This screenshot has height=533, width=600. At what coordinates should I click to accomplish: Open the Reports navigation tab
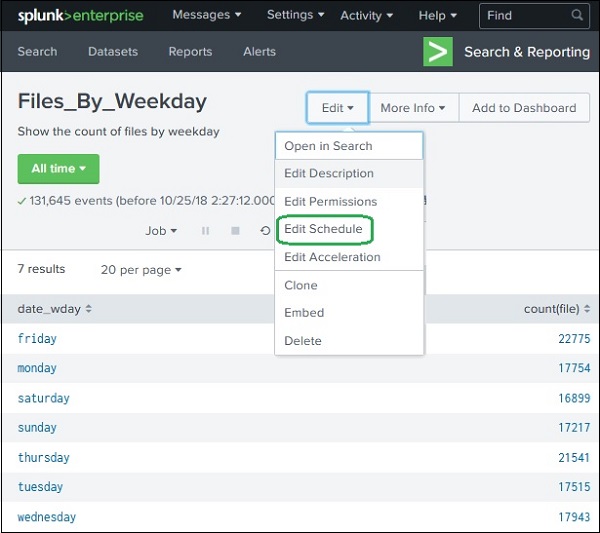click(x=190, y=52)
